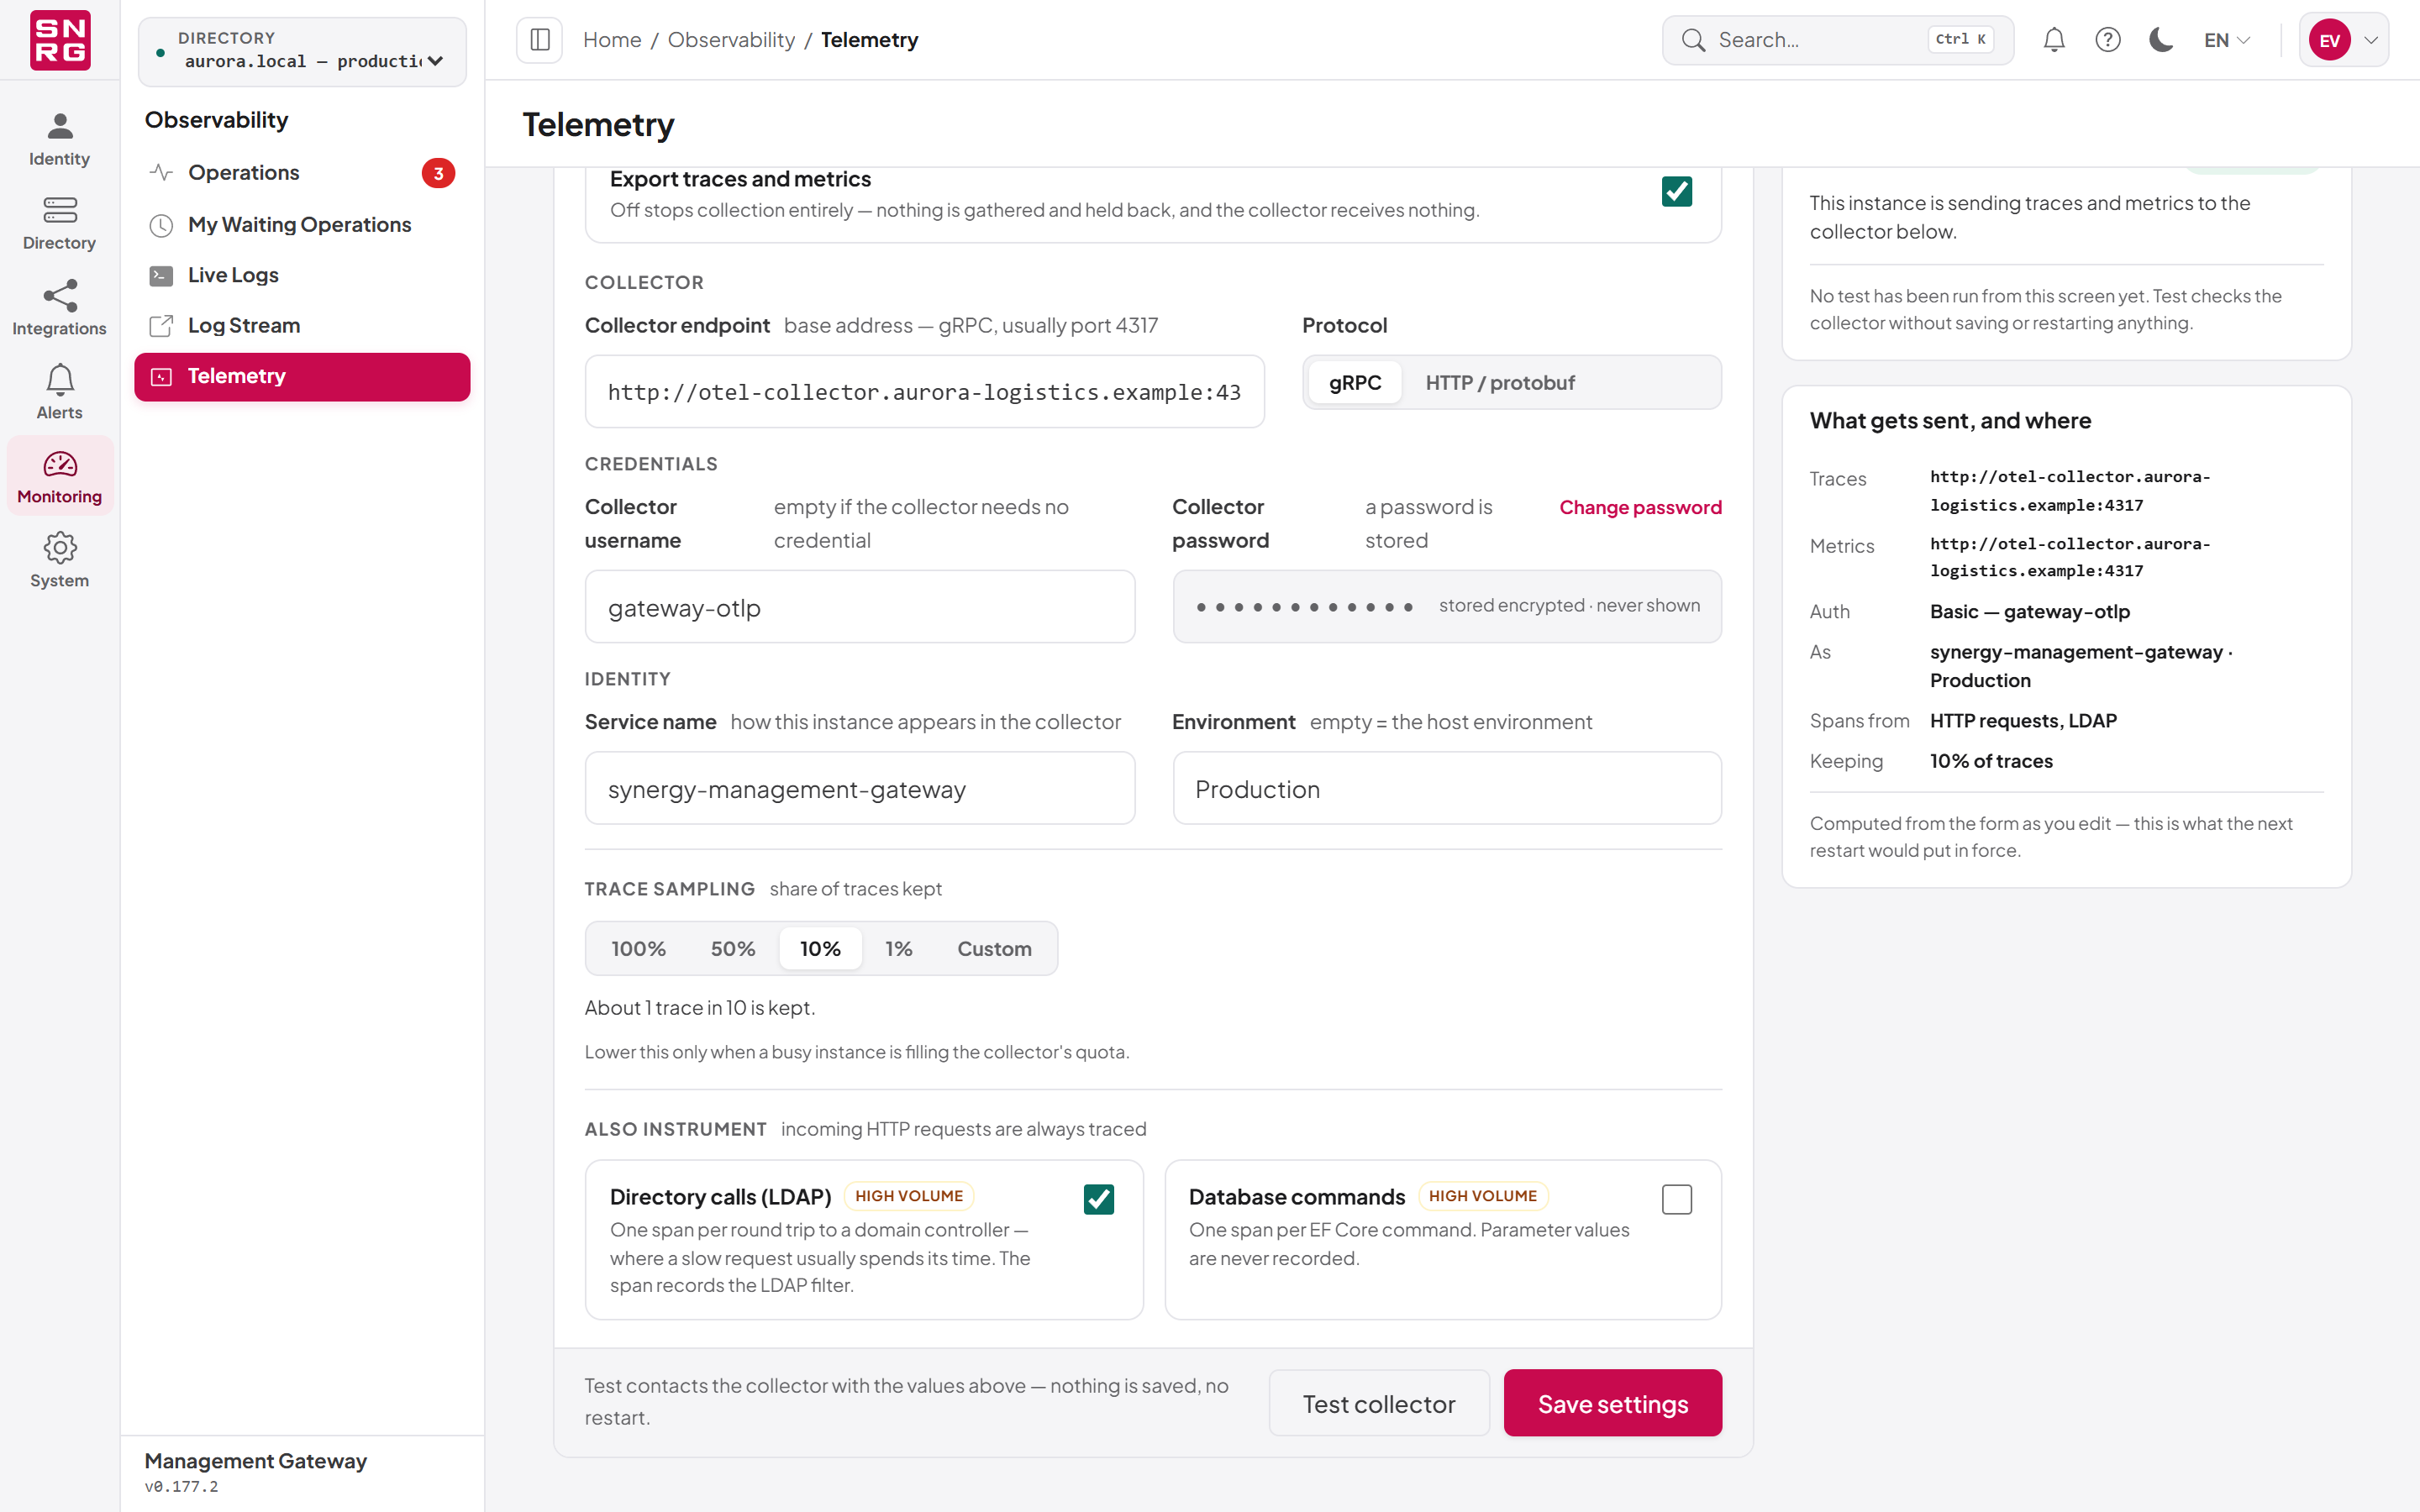The height and width of the screenshot is (1512, 2420).
Task: Open Operations in Observability menu
Action: pyautogui.click(x=302, y=173)
